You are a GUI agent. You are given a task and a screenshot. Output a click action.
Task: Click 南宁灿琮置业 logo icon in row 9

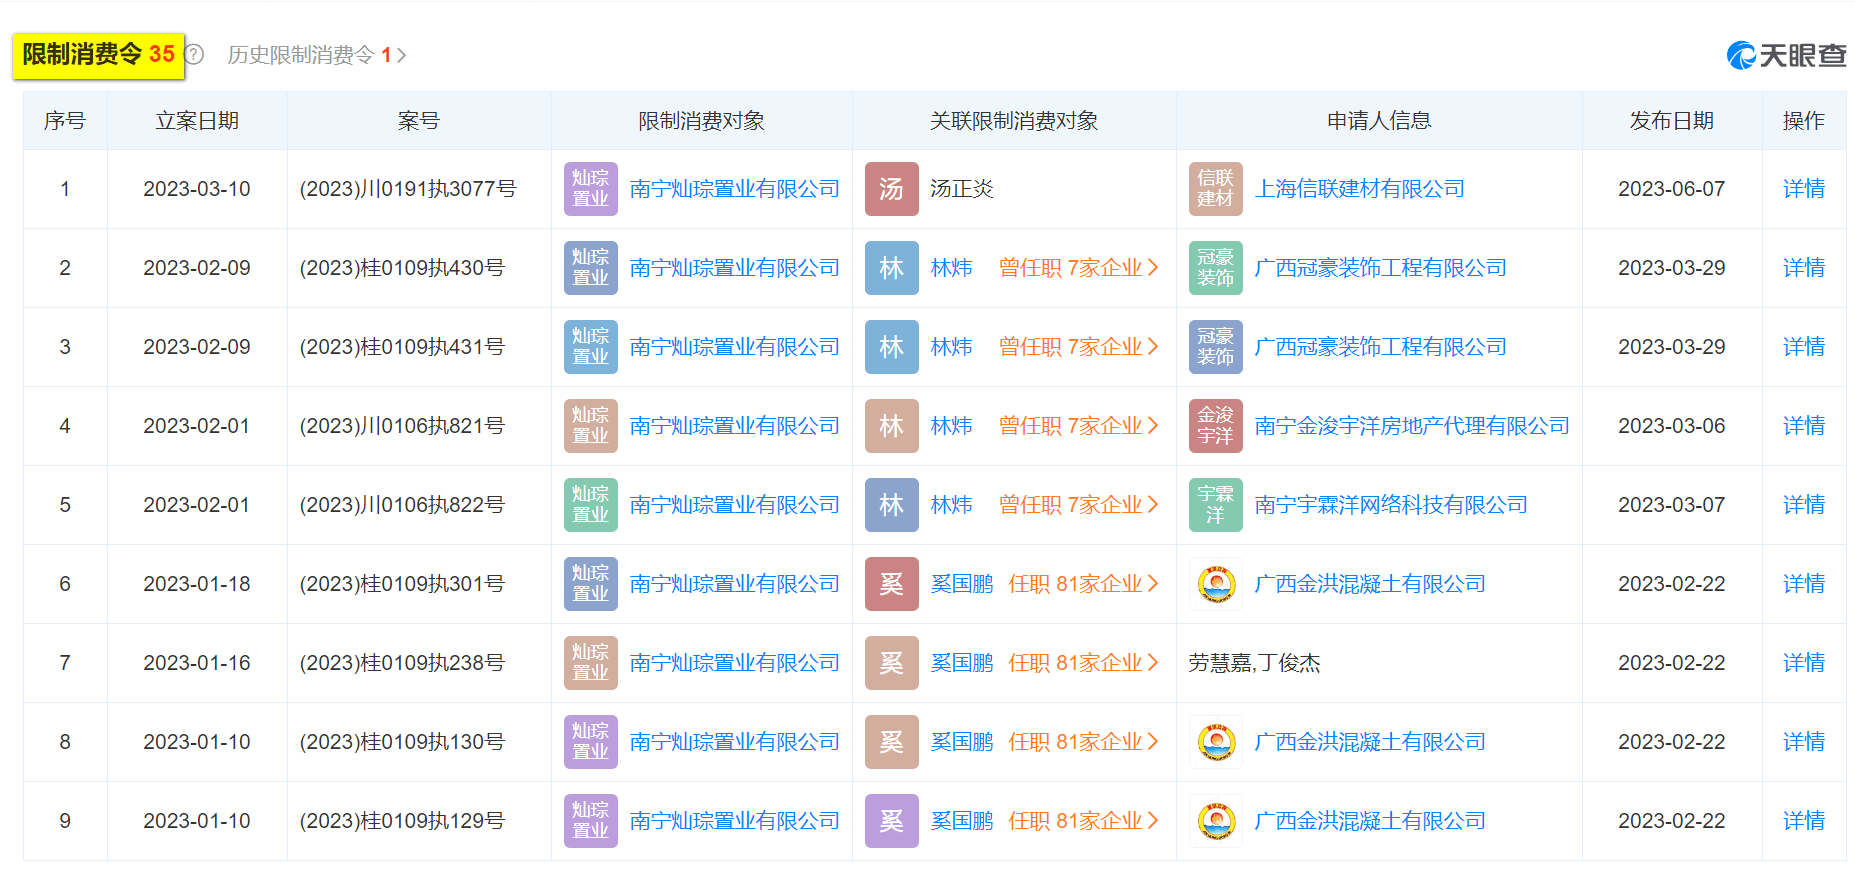pos(591,821)
